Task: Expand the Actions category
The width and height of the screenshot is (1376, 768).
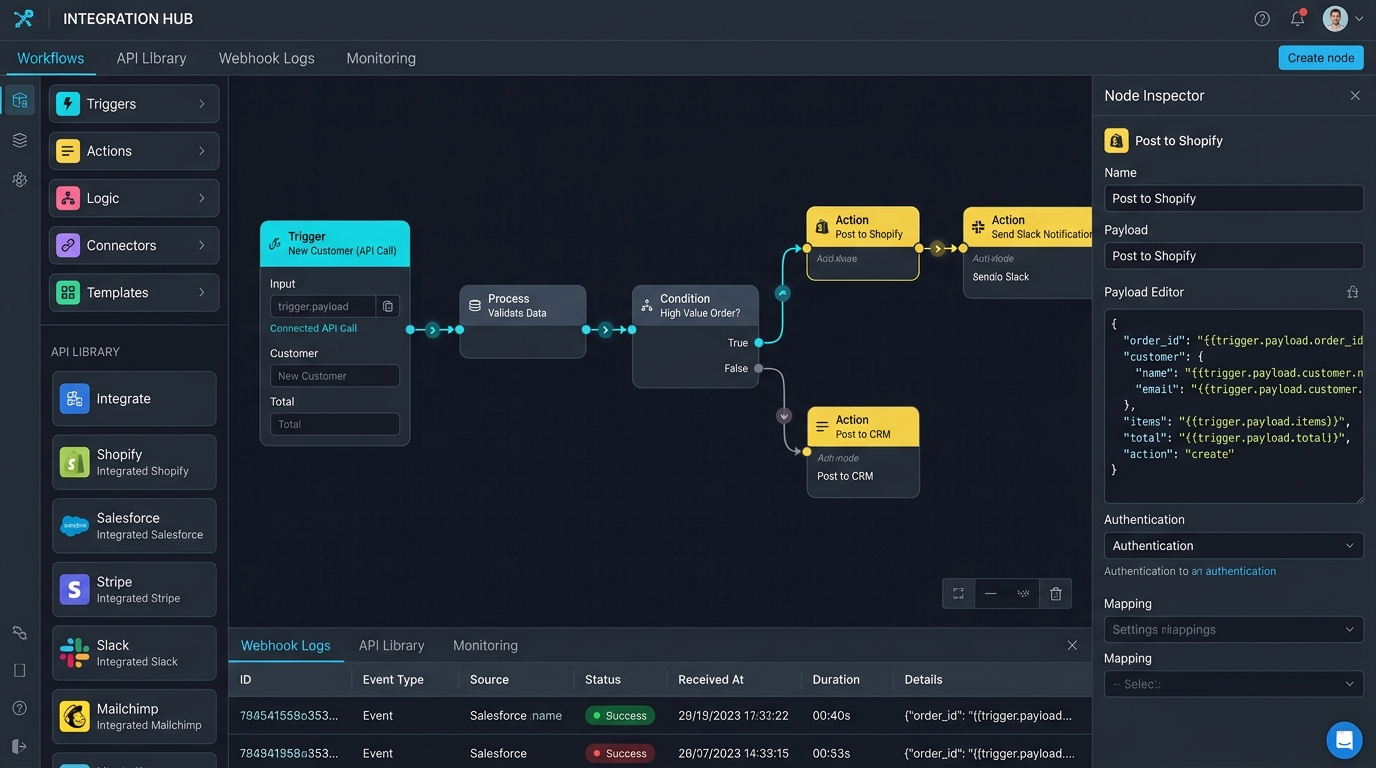Action: (x=134, y=151)
